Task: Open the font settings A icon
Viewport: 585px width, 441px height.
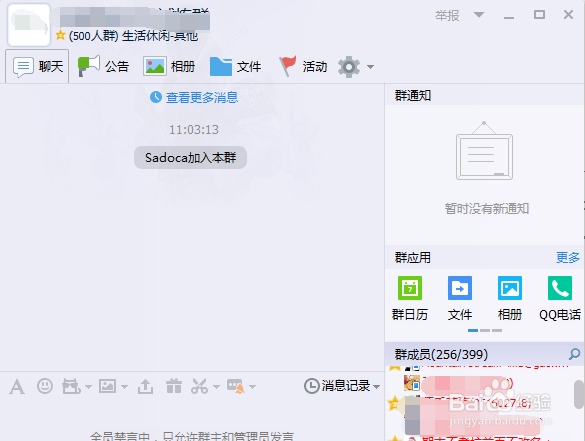Action: [17, 387]
